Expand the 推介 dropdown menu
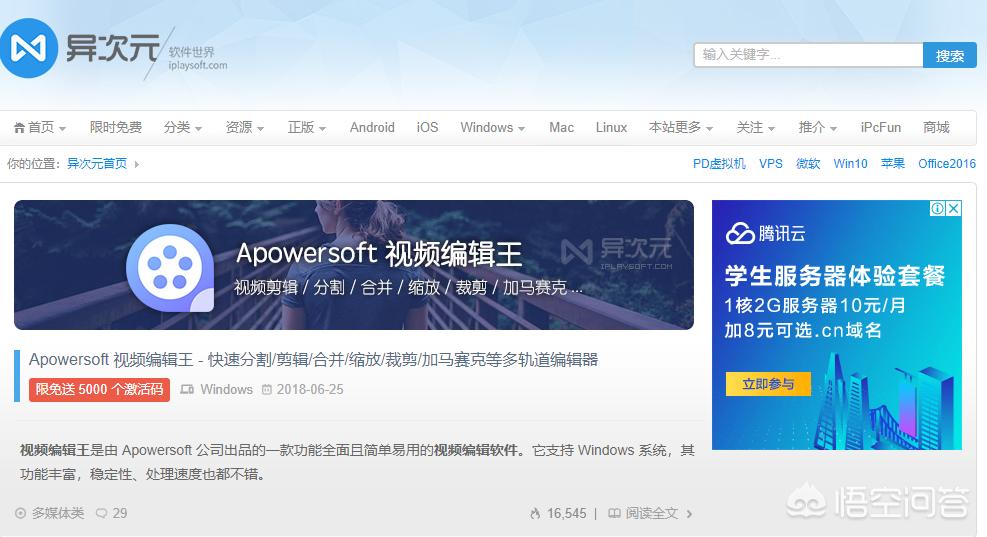Viewport: 987px width, 537px height. click(833, 128)
